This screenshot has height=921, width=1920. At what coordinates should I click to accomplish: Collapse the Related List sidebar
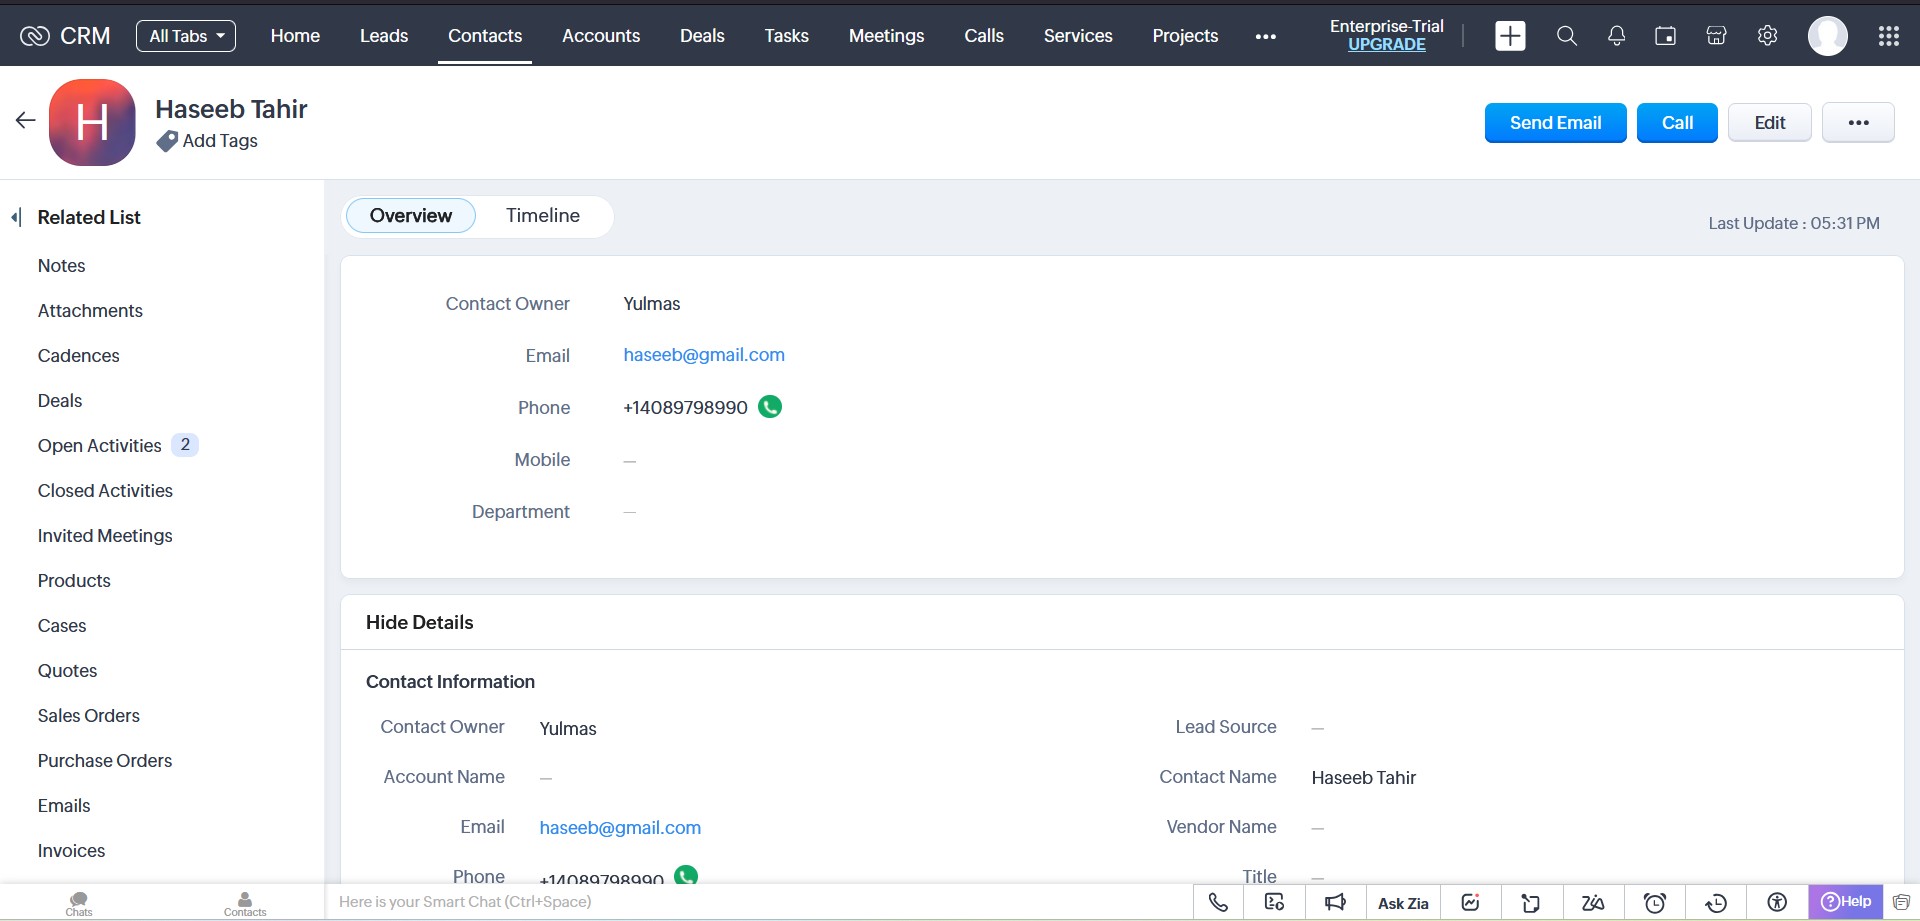[x=16, y=217]
